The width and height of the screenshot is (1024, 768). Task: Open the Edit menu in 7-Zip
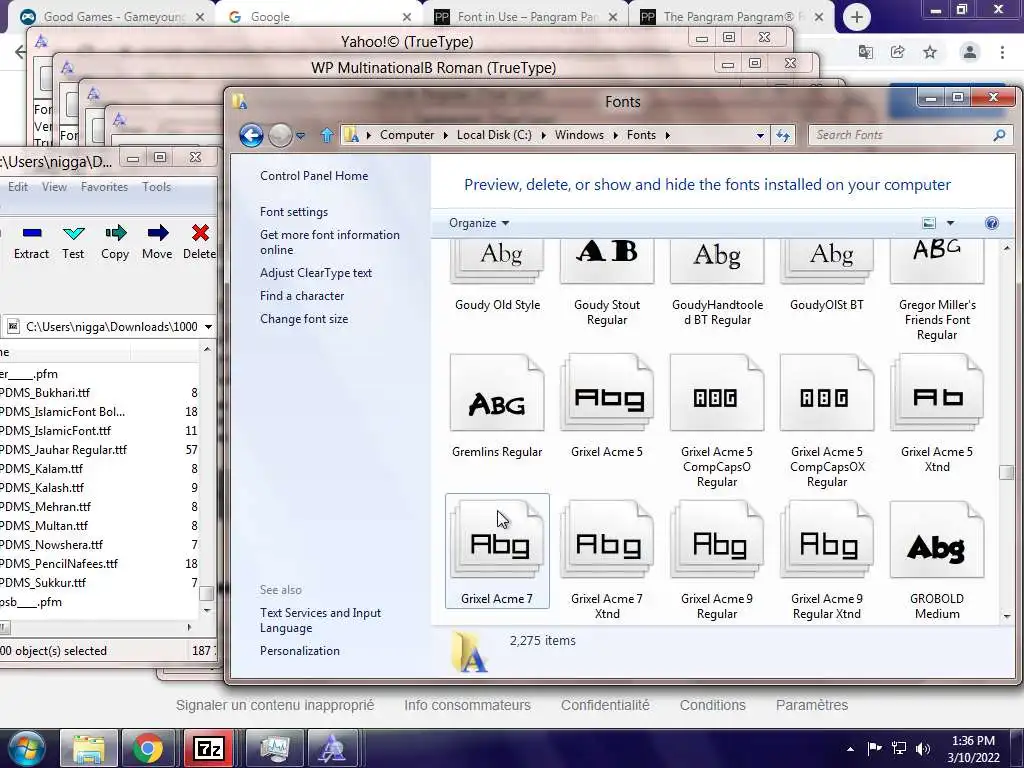[18, 187]
